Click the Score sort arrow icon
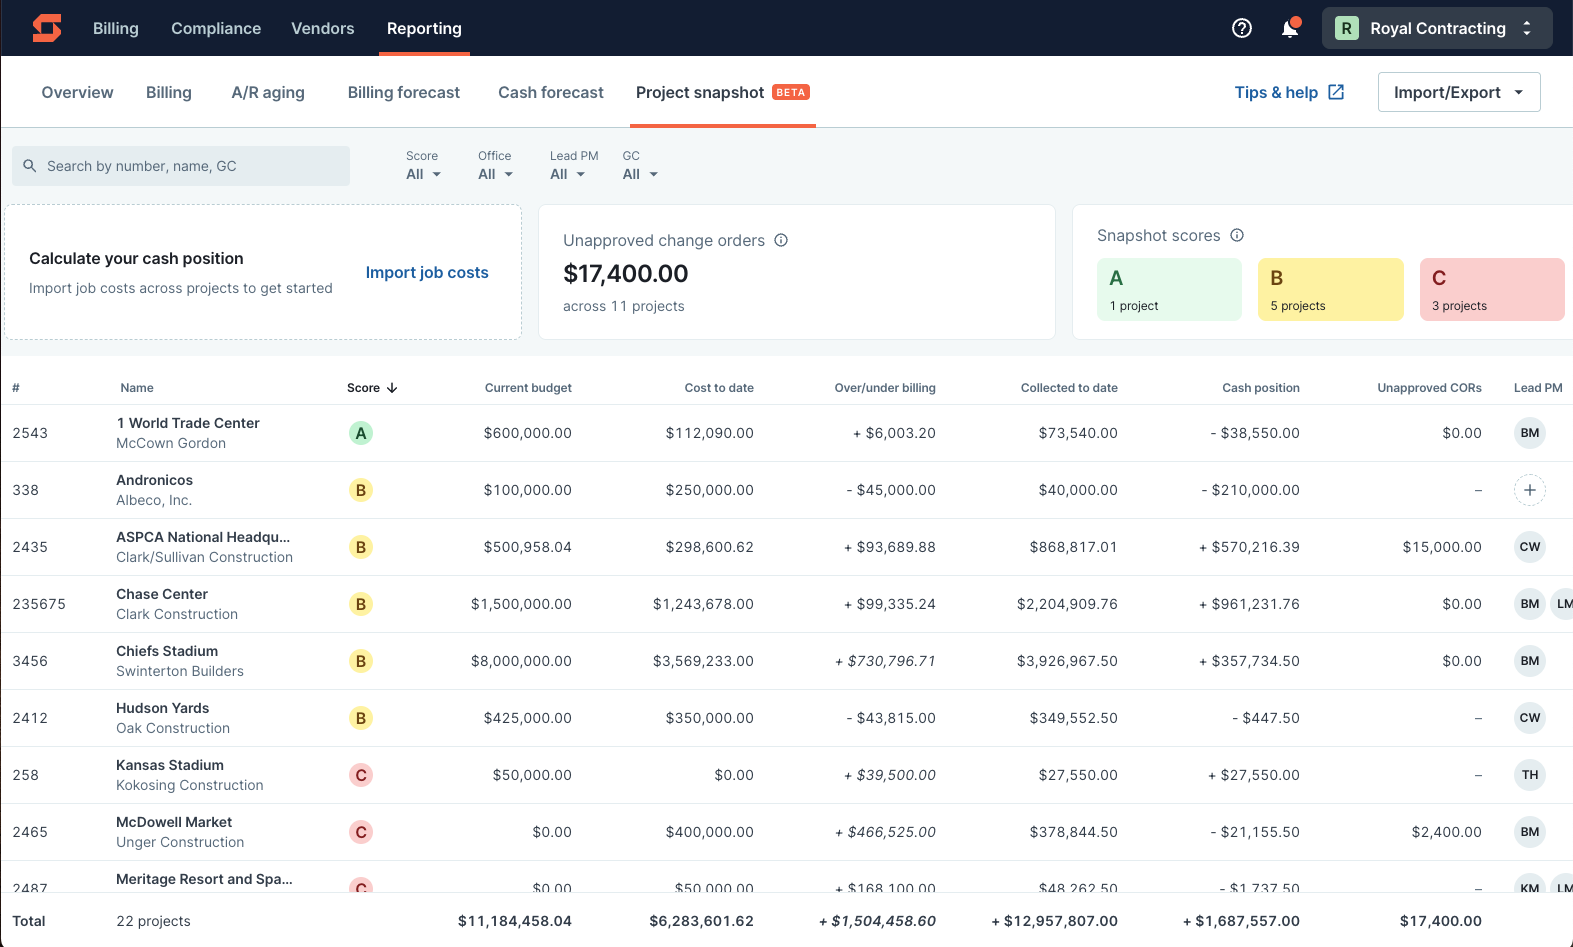 click(x=392, y=388)
